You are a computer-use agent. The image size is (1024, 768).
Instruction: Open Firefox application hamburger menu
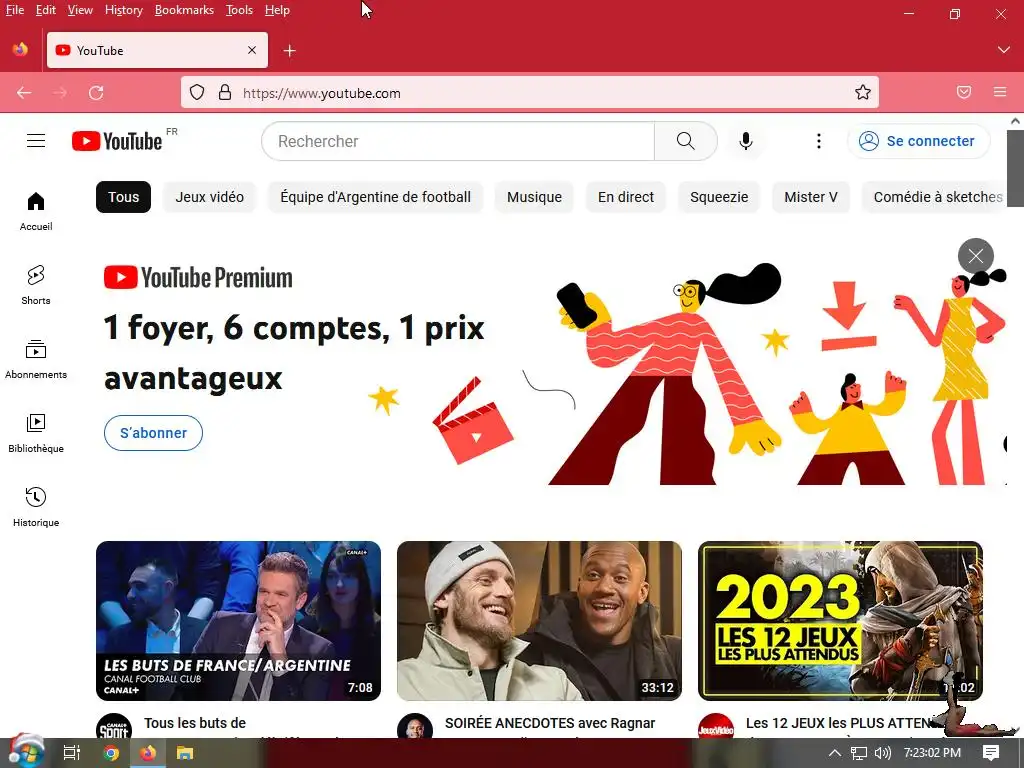1000,93
